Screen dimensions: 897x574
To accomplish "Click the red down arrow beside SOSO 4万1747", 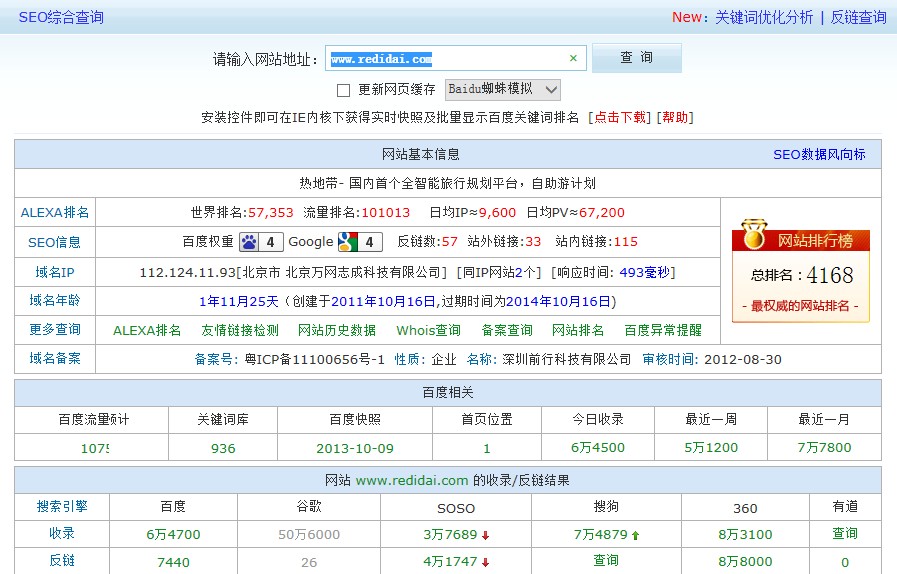I will [x=486, y=563].
